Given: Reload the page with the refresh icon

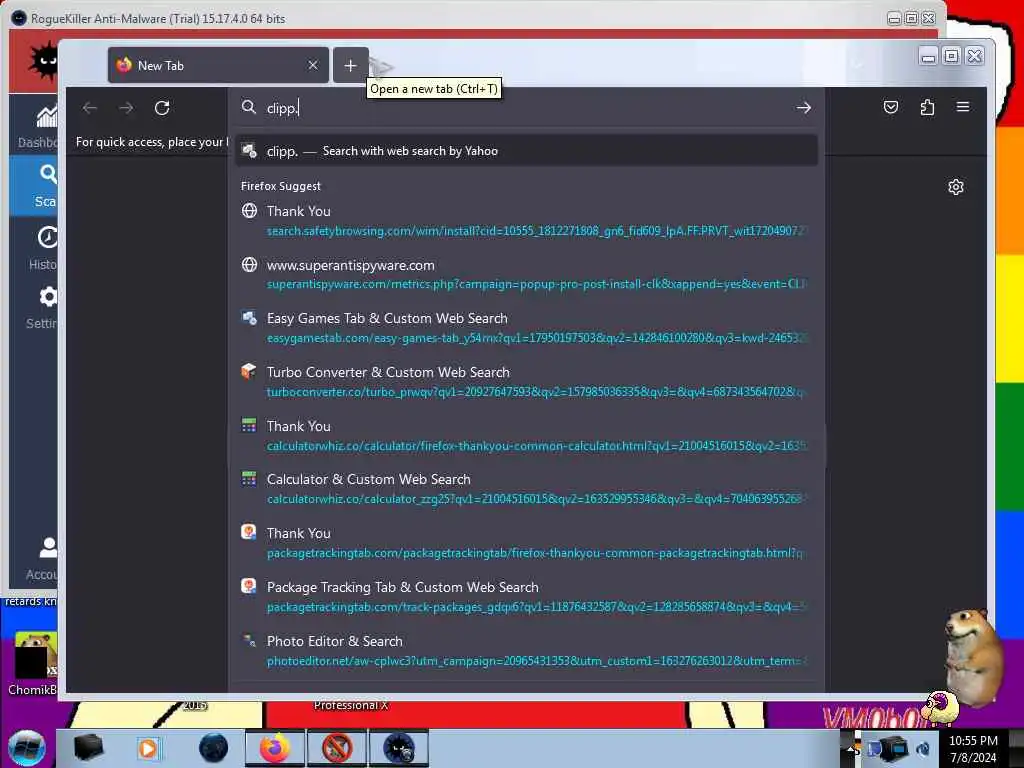Looking at the screenshot, I should click(162, 108).
